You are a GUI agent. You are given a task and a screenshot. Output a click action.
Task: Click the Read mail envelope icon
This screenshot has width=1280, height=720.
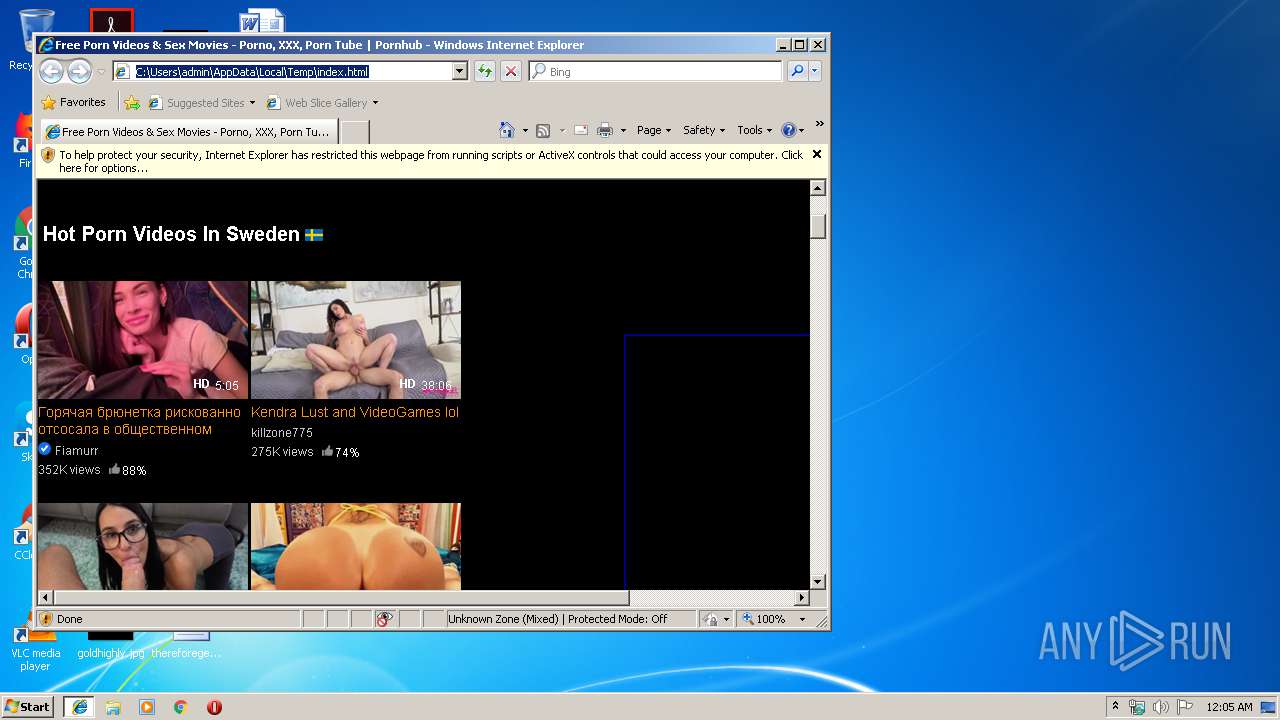(580, 130)
